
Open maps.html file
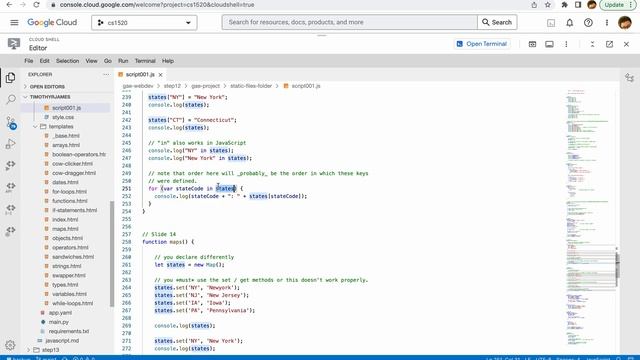(65, 229)
